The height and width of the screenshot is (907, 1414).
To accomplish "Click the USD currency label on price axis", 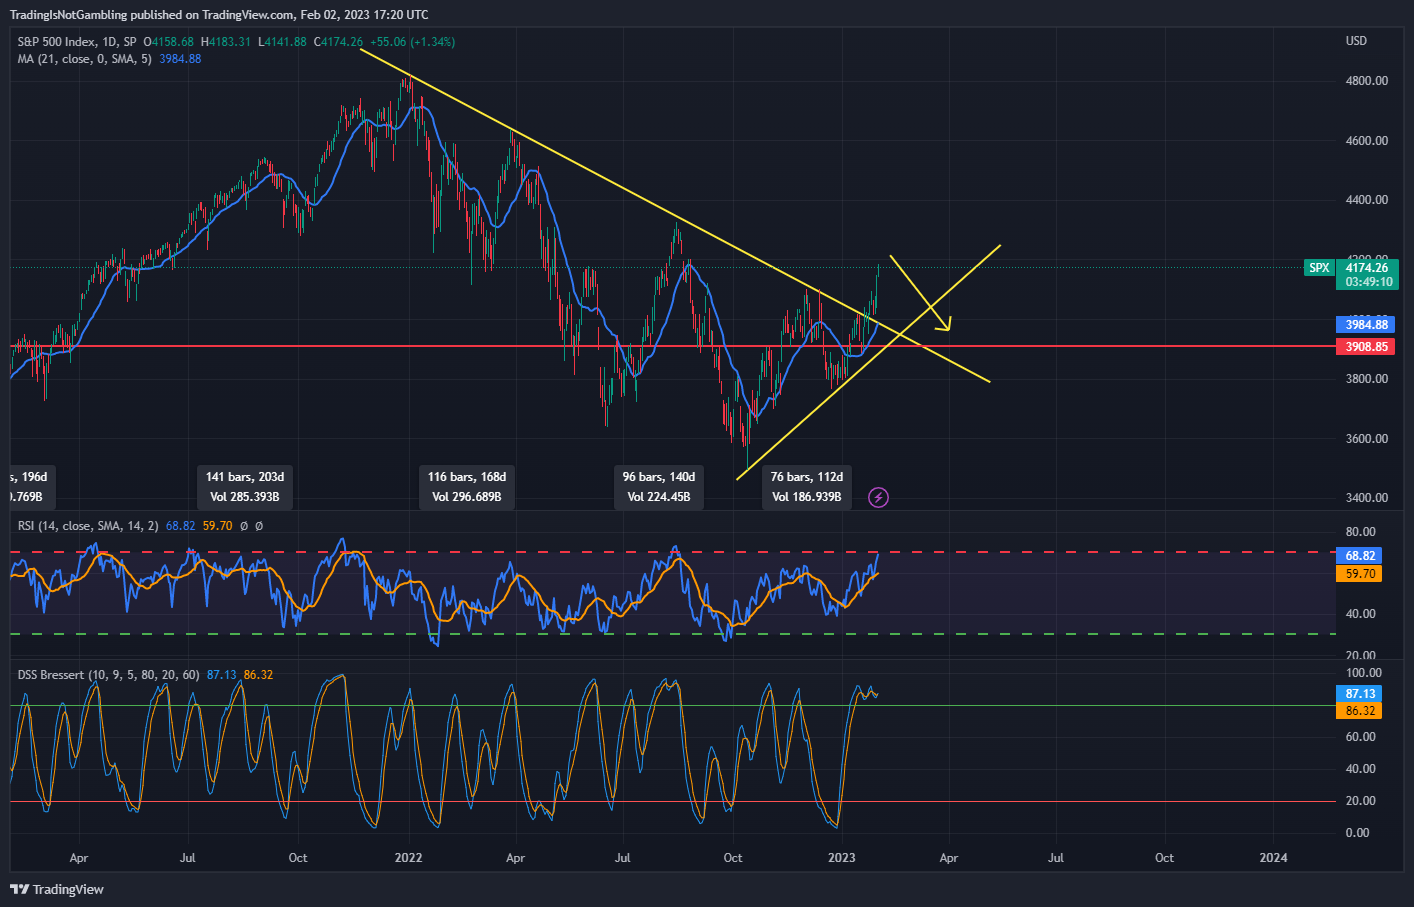I will (x=1356, y=41).
